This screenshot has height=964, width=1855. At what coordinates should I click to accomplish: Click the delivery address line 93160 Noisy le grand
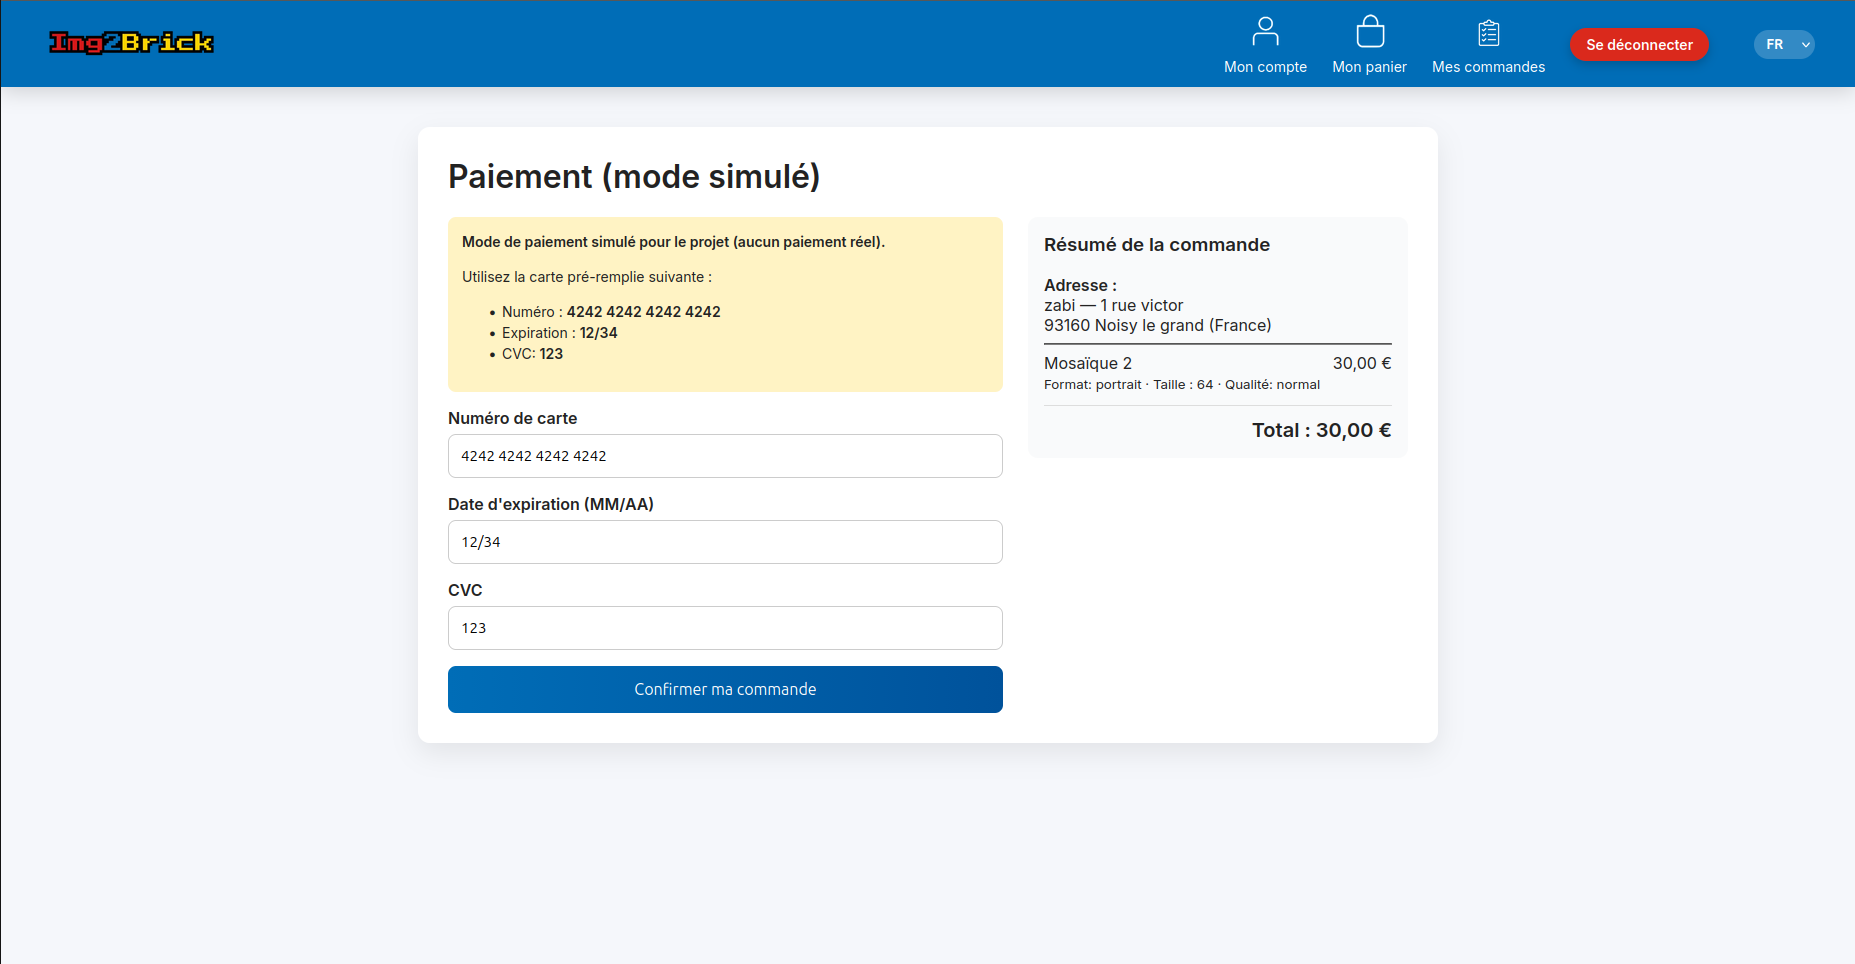[x=1157, y=325]
